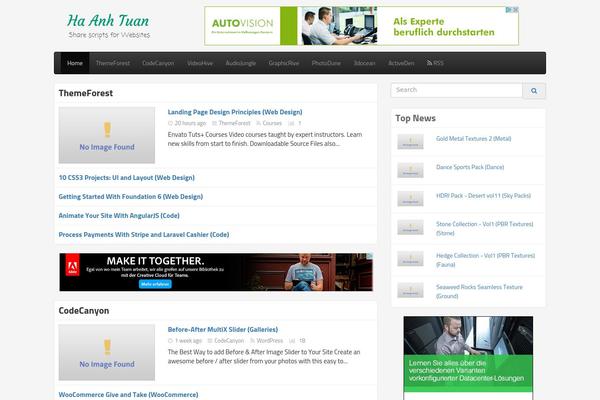Viewport: 600px width, 400px height.
Task: Open the GraphicRiver menu item
Action: click(x=284, y=63)
